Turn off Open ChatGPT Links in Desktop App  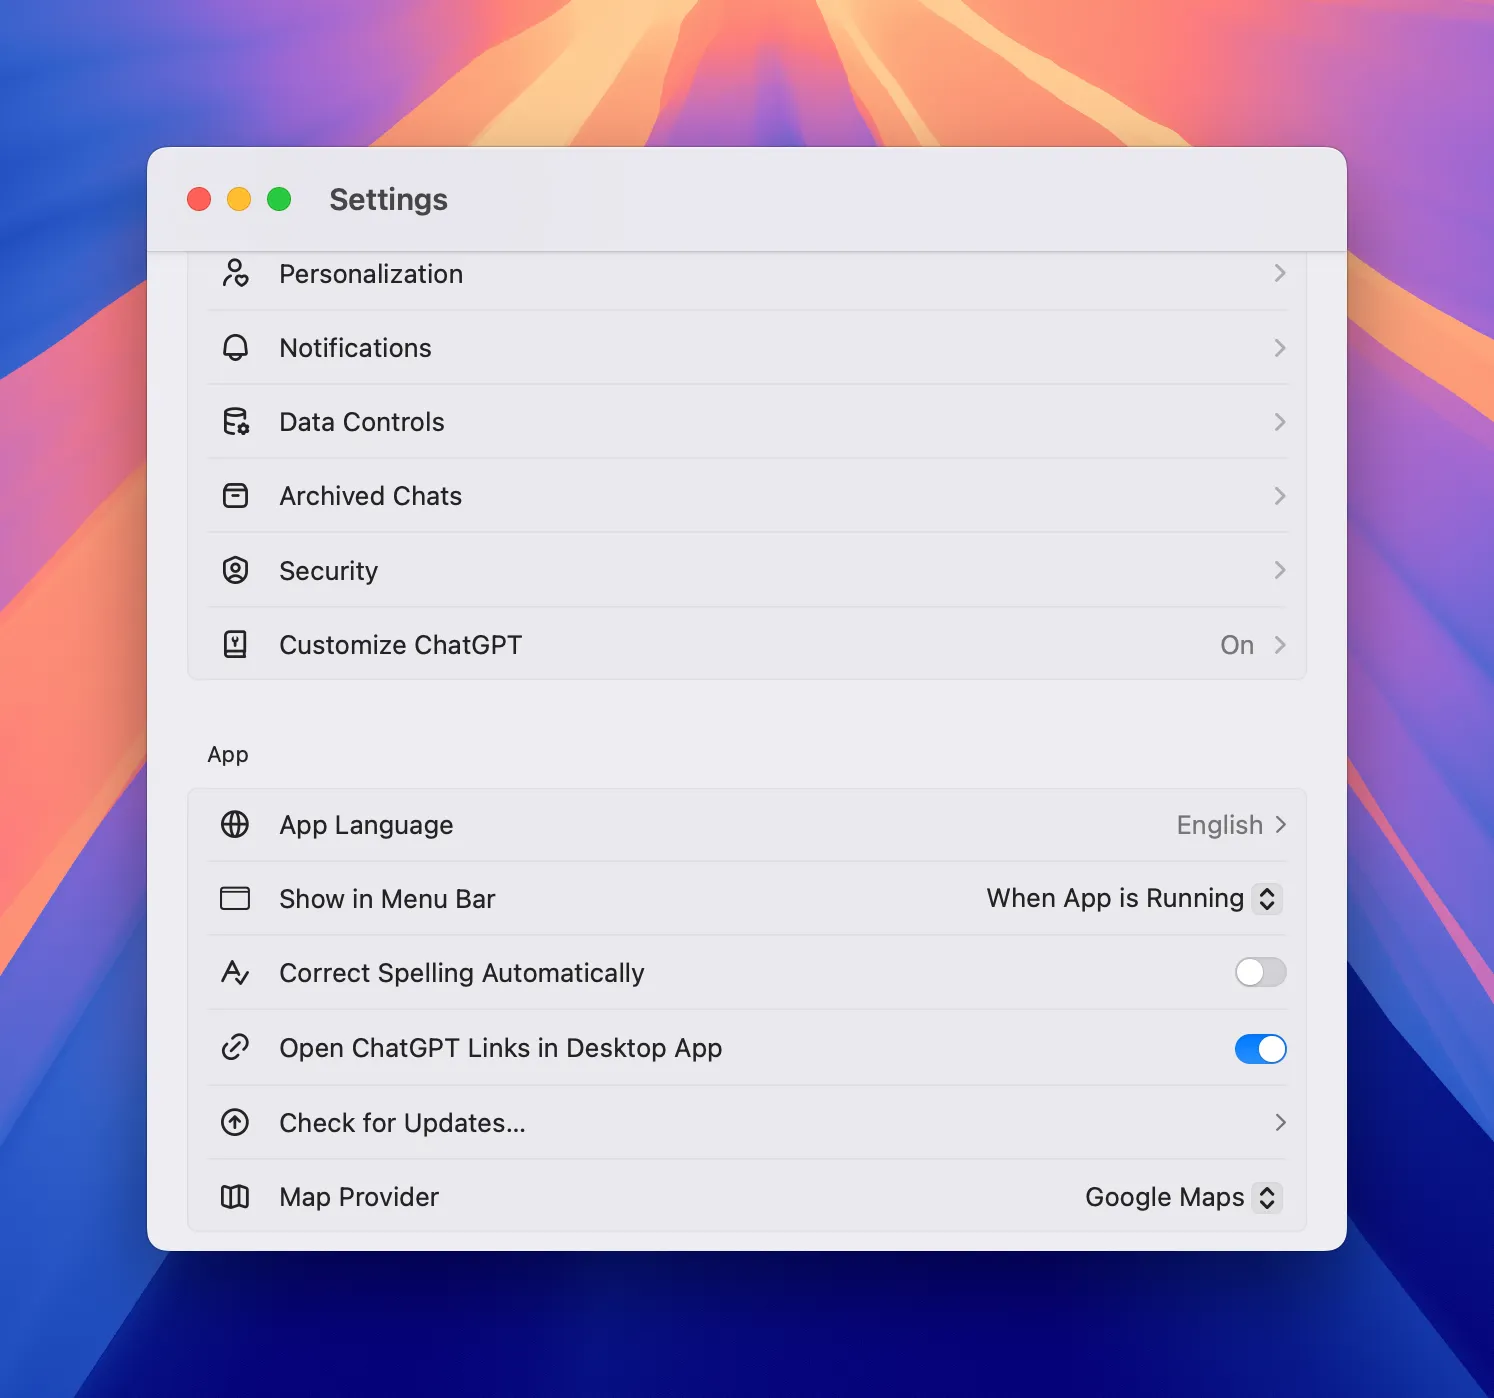point(1260,1048)
